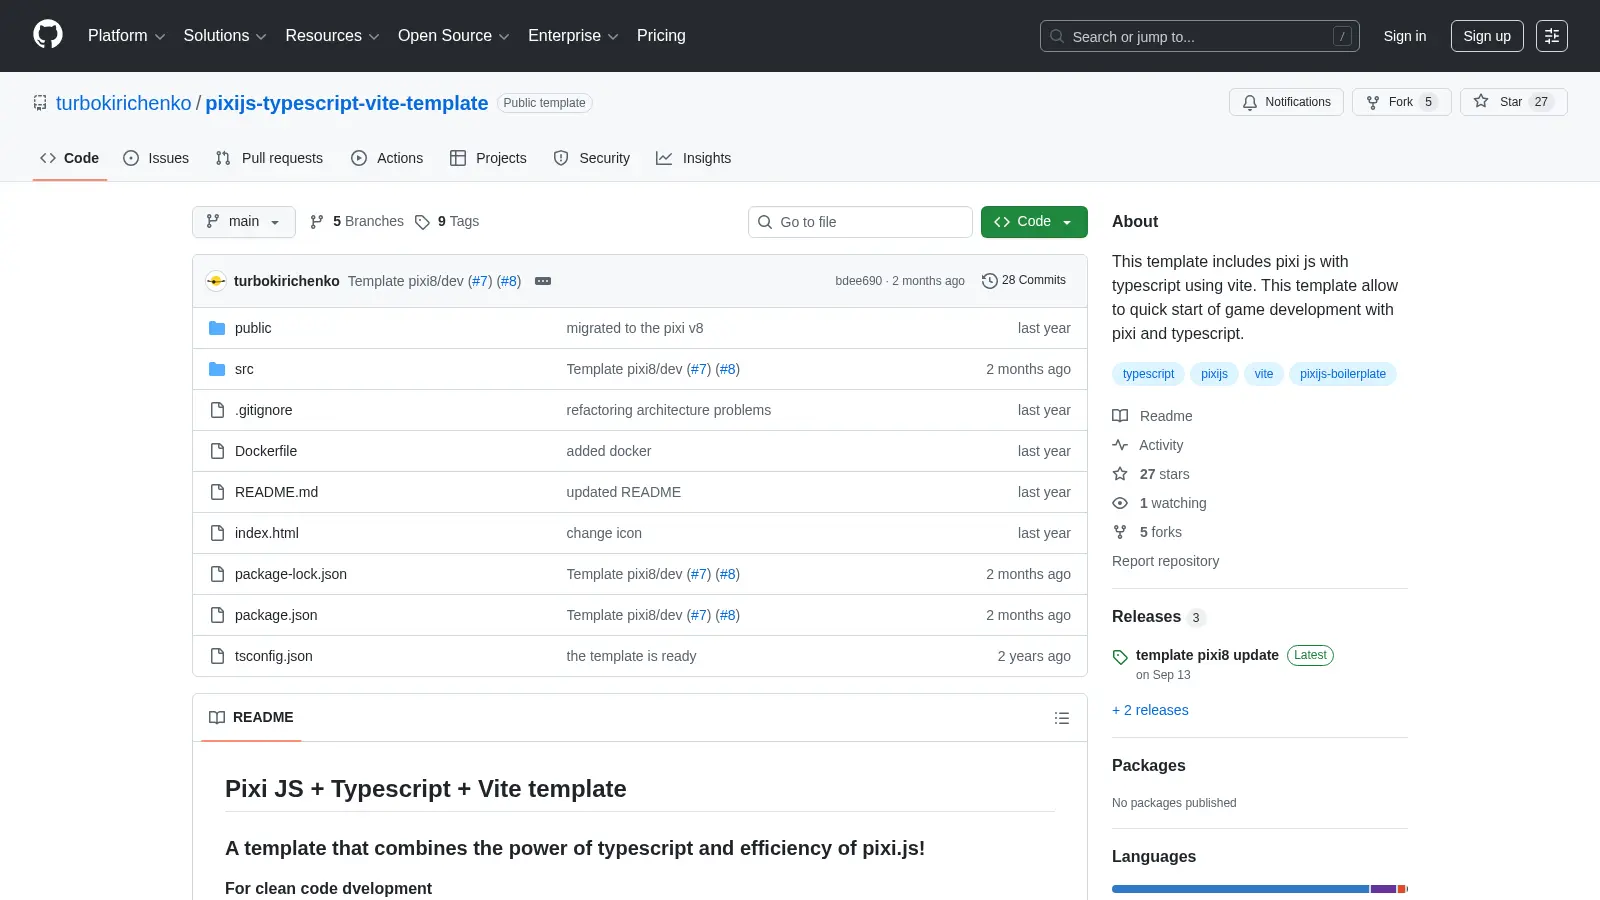The height and width of the screenshot is (900, 1600).
Task: Open package.json file
Action: click(276, 615)
